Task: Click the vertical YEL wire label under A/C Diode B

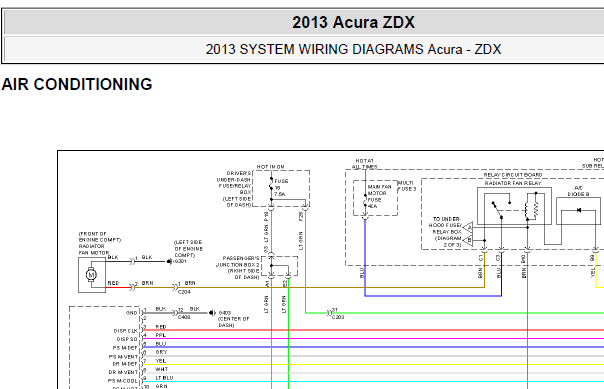Action: coord(593,273)
